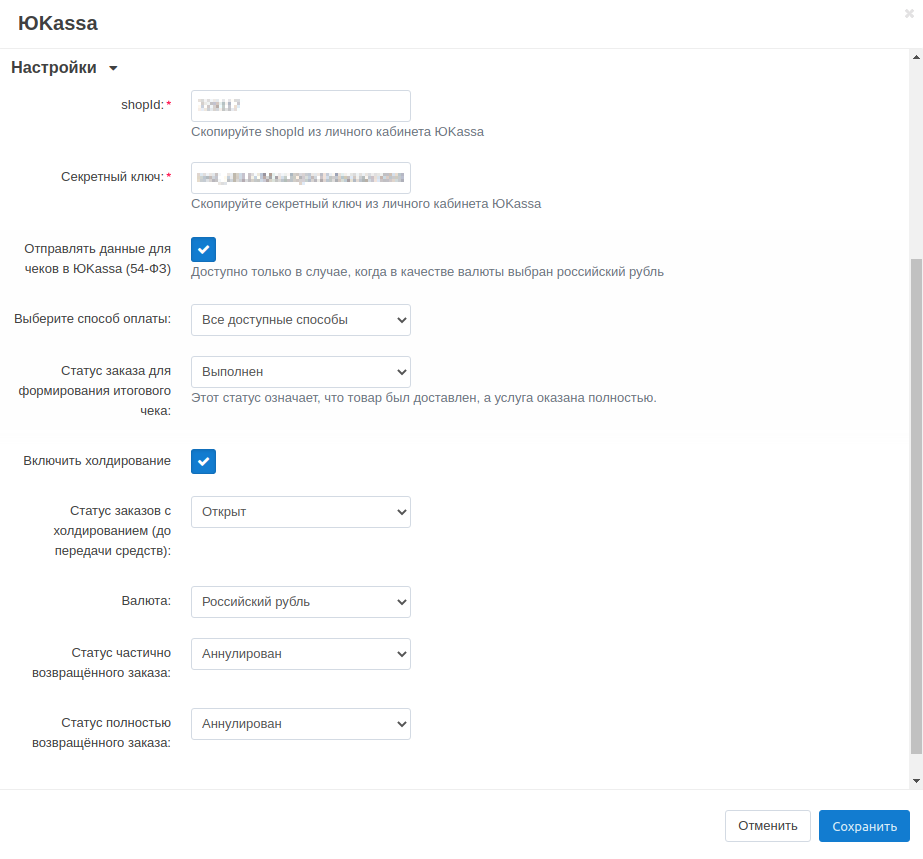
Task: Open the Валюта currency dropdown
Action: tap(301, 602)
